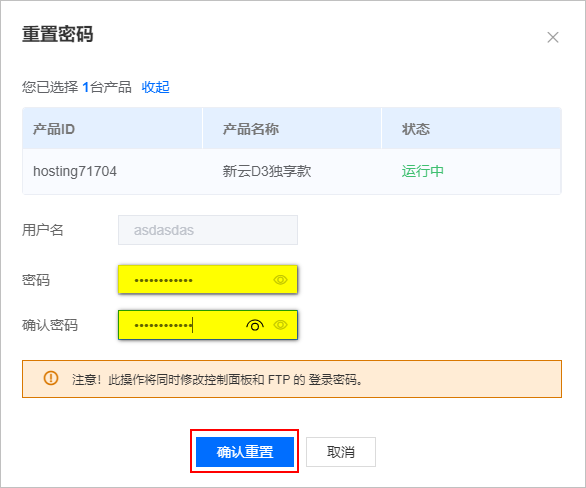586x488 pixels.
Task: Click the 取消 button
Action: [x=341, y=452]
